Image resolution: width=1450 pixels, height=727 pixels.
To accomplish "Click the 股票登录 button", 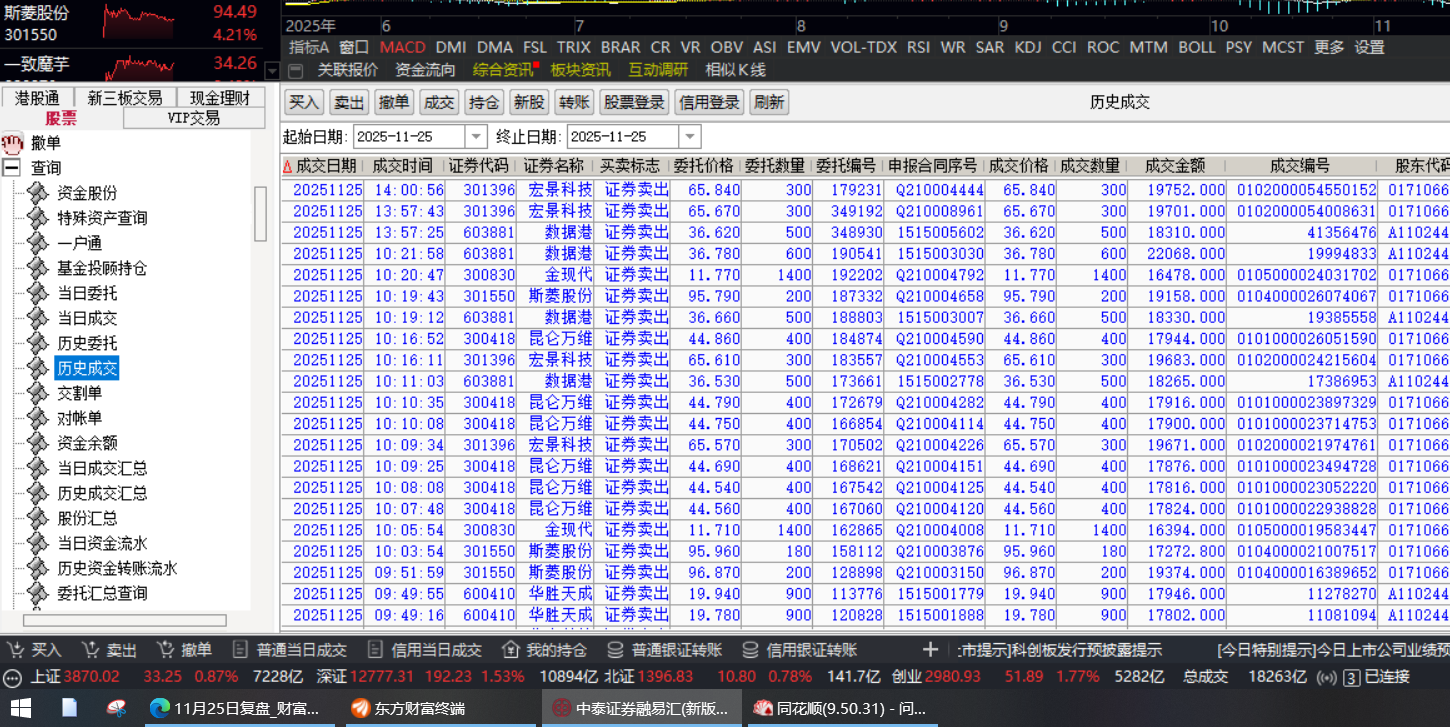I will [x=634, y=102].
